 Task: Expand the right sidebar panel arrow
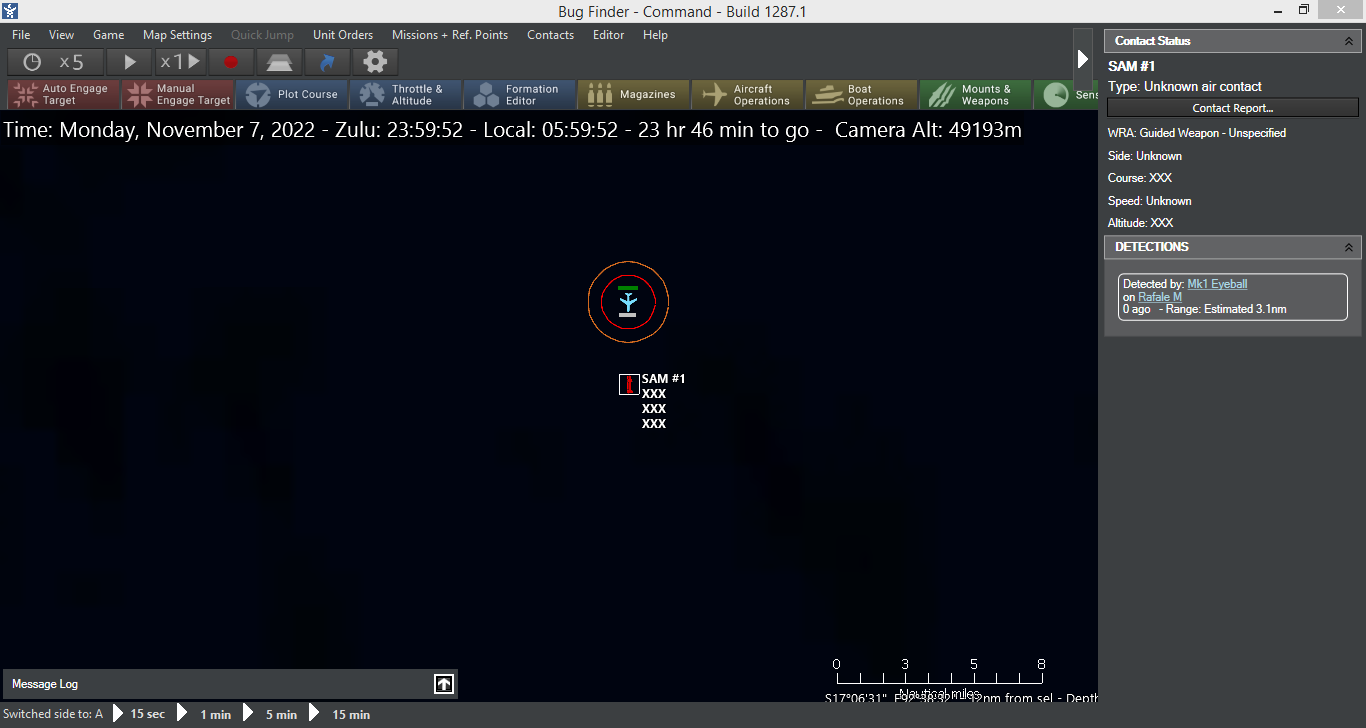[x=1083, y=57]
